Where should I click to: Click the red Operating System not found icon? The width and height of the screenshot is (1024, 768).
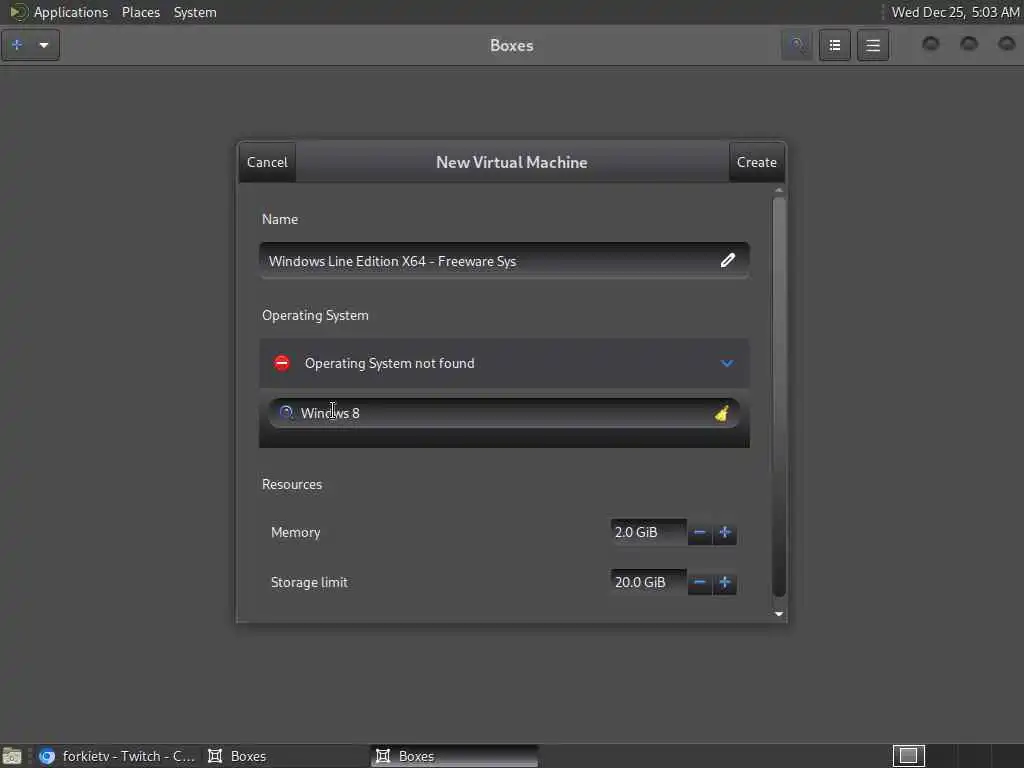(x=282, y=363)
